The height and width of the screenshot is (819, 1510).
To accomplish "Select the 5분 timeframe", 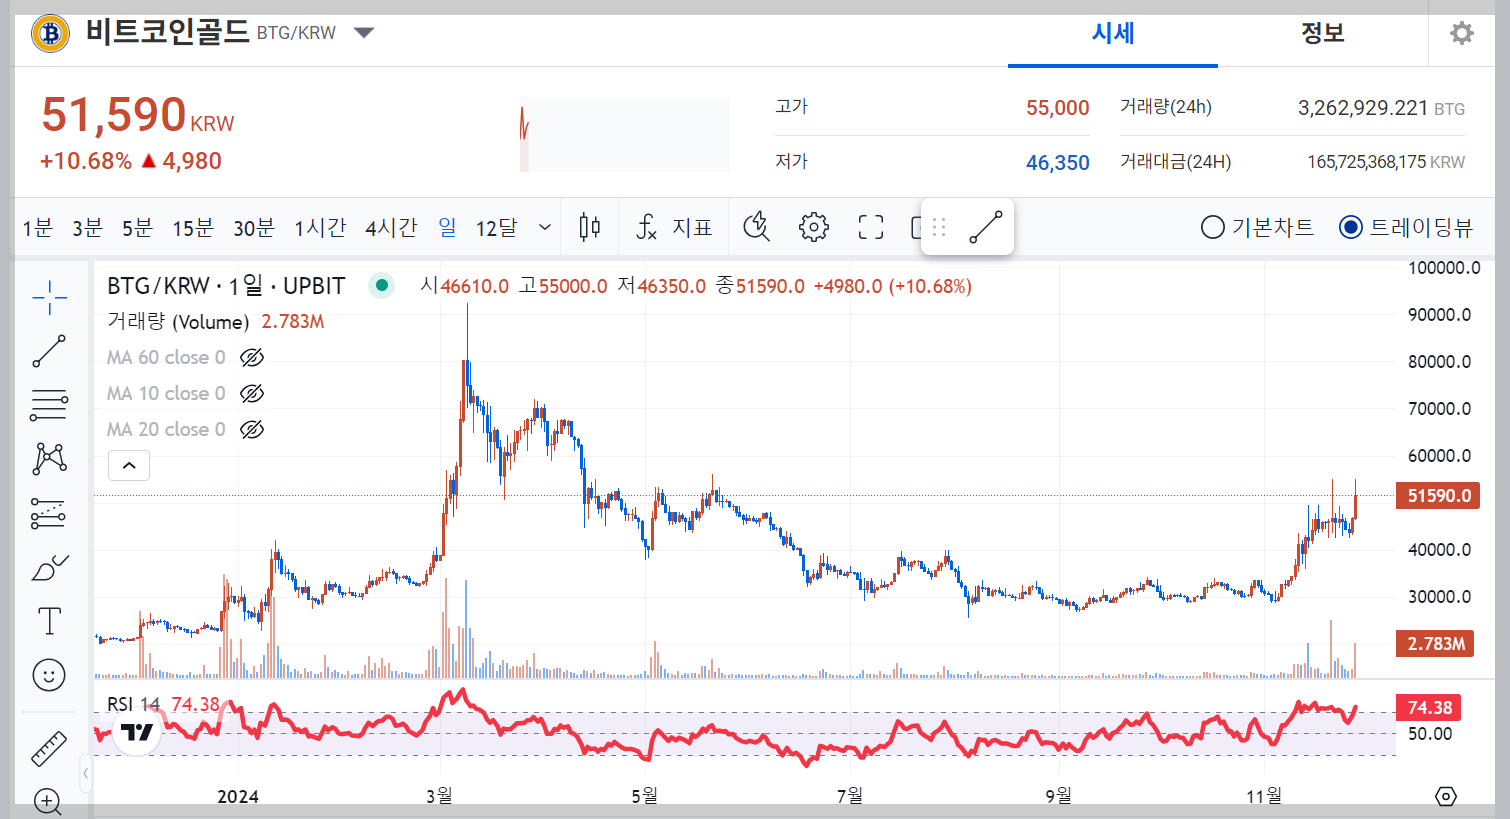I will (138, 228).
